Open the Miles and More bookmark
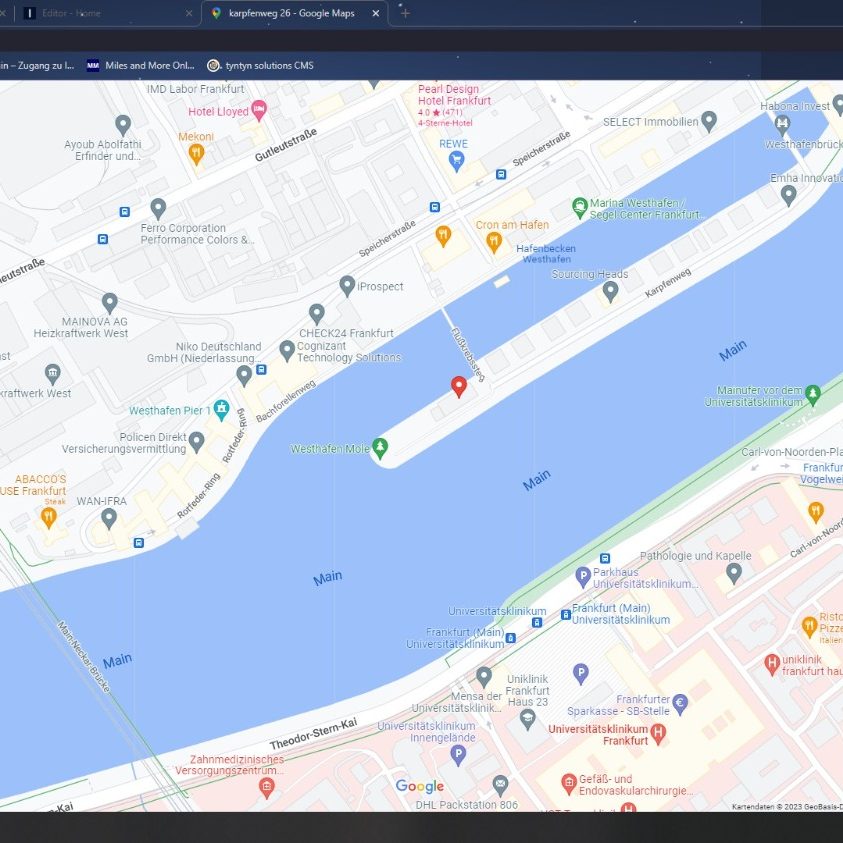Screen dimensions: 843x843 (x=141, y=66)
